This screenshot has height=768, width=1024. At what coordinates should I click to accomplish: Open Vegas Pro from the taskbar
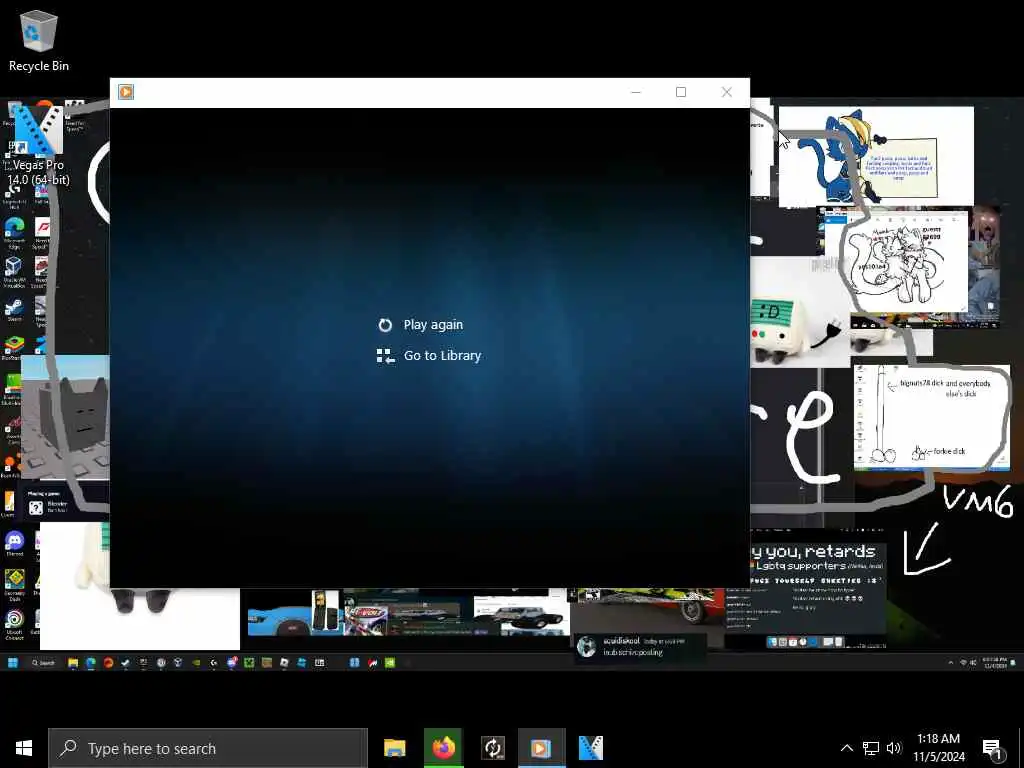[590, 748]
